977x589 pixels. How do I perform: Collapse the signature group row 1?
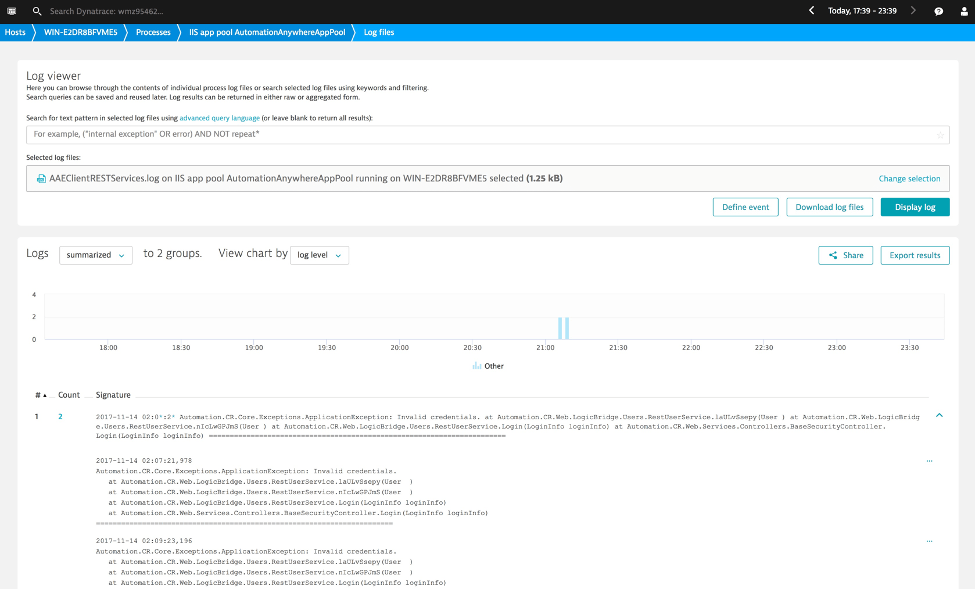939,416
